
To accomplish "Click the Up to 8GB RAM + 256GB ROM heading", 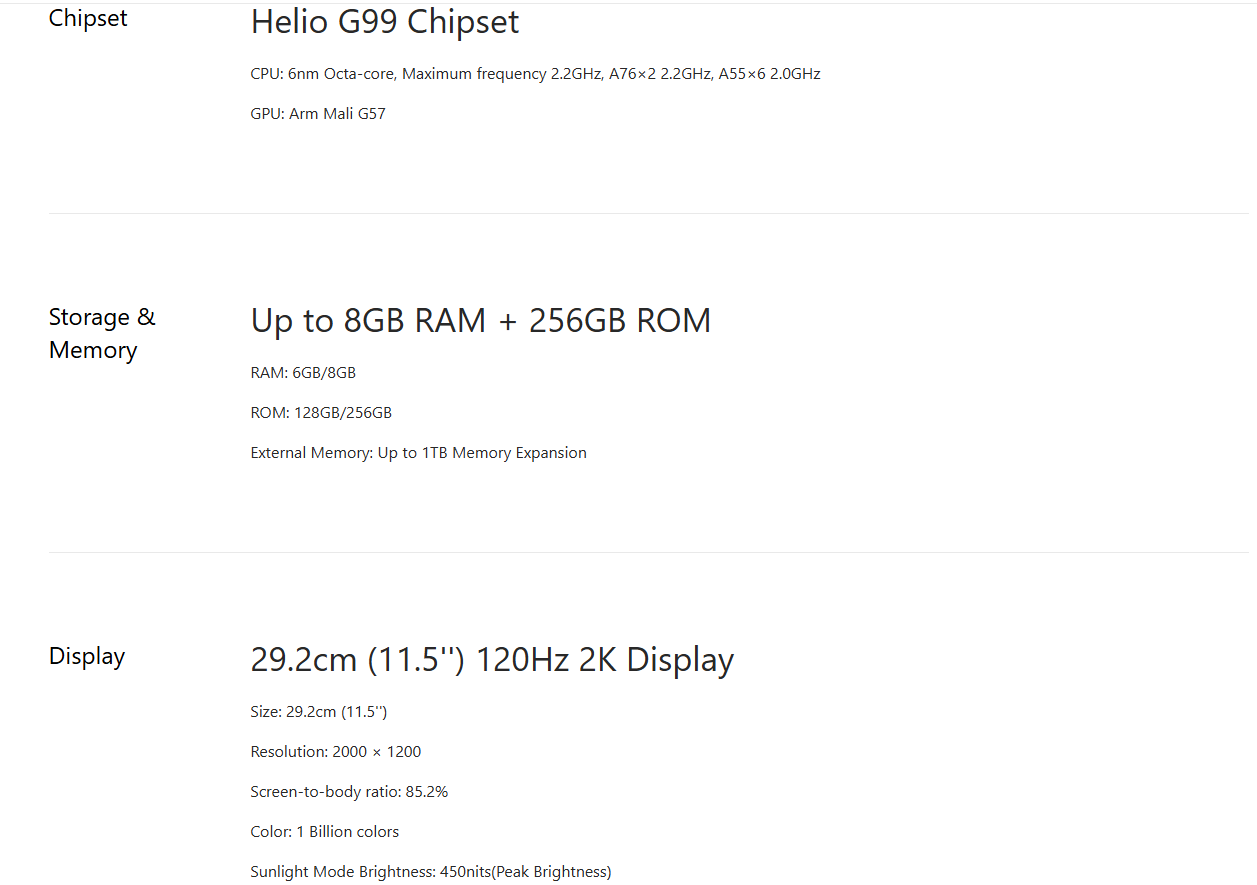I will tap(481, 320).
